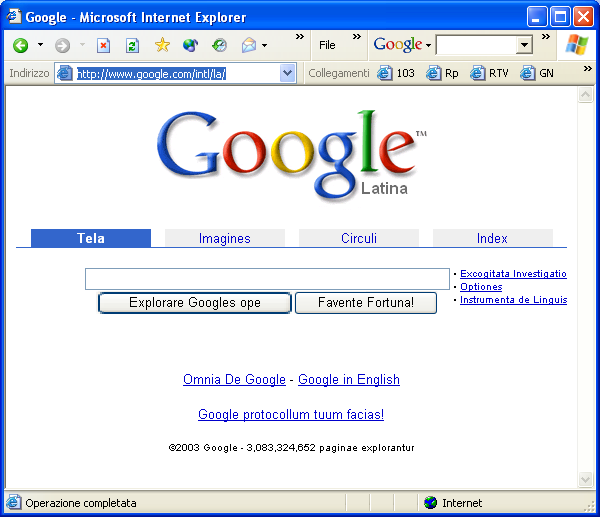
Task: Switch to the Index tab
Action: (492, 238)
